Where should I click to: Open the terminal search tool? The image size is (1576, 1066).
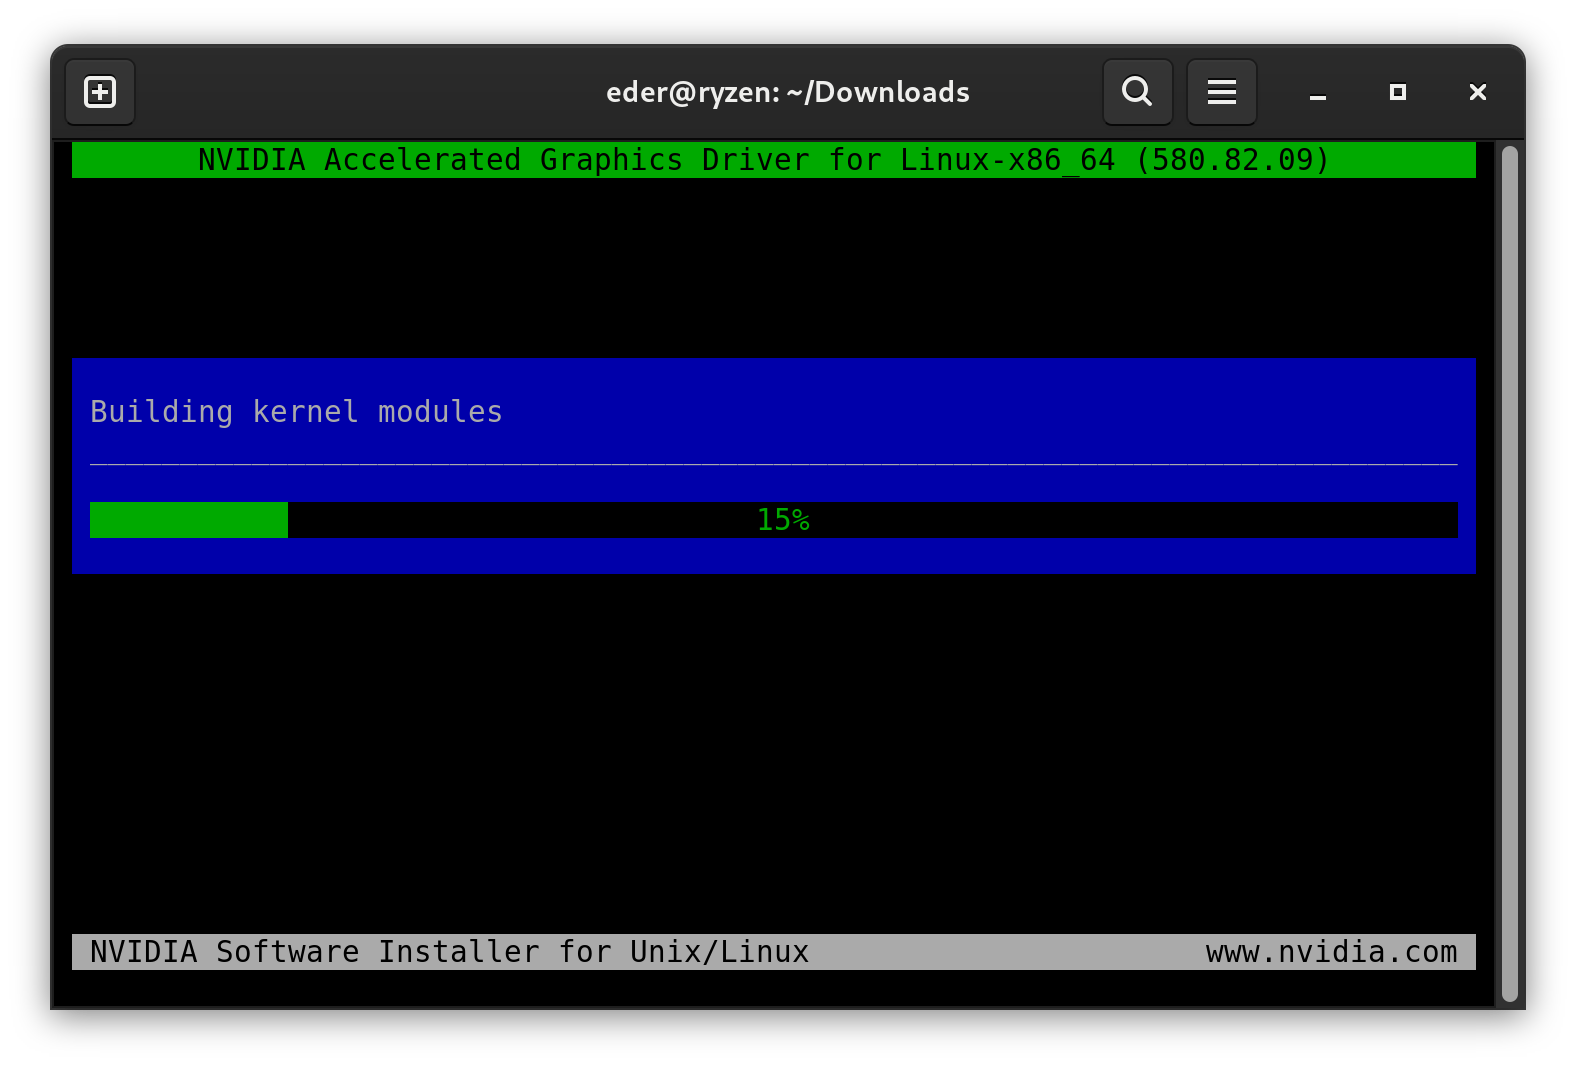pos(1137,92)
